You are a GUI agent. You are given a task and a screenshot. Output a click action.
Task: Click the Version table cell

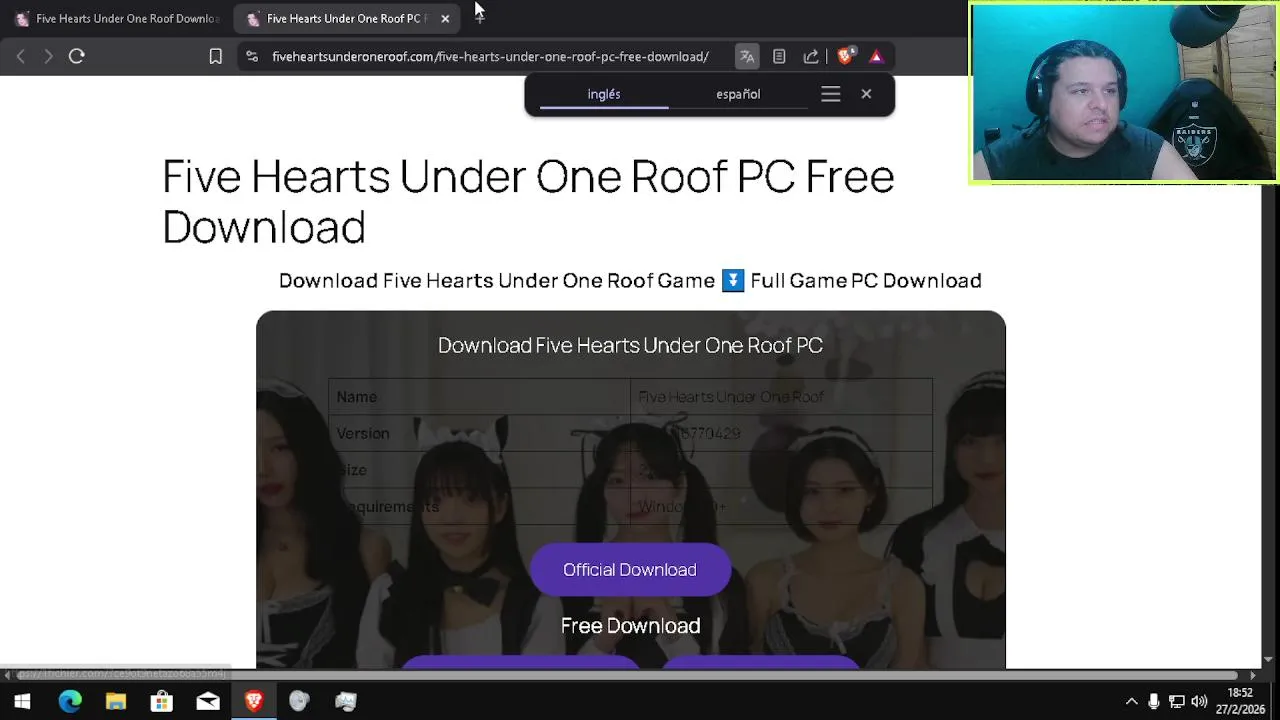(479, 433)
